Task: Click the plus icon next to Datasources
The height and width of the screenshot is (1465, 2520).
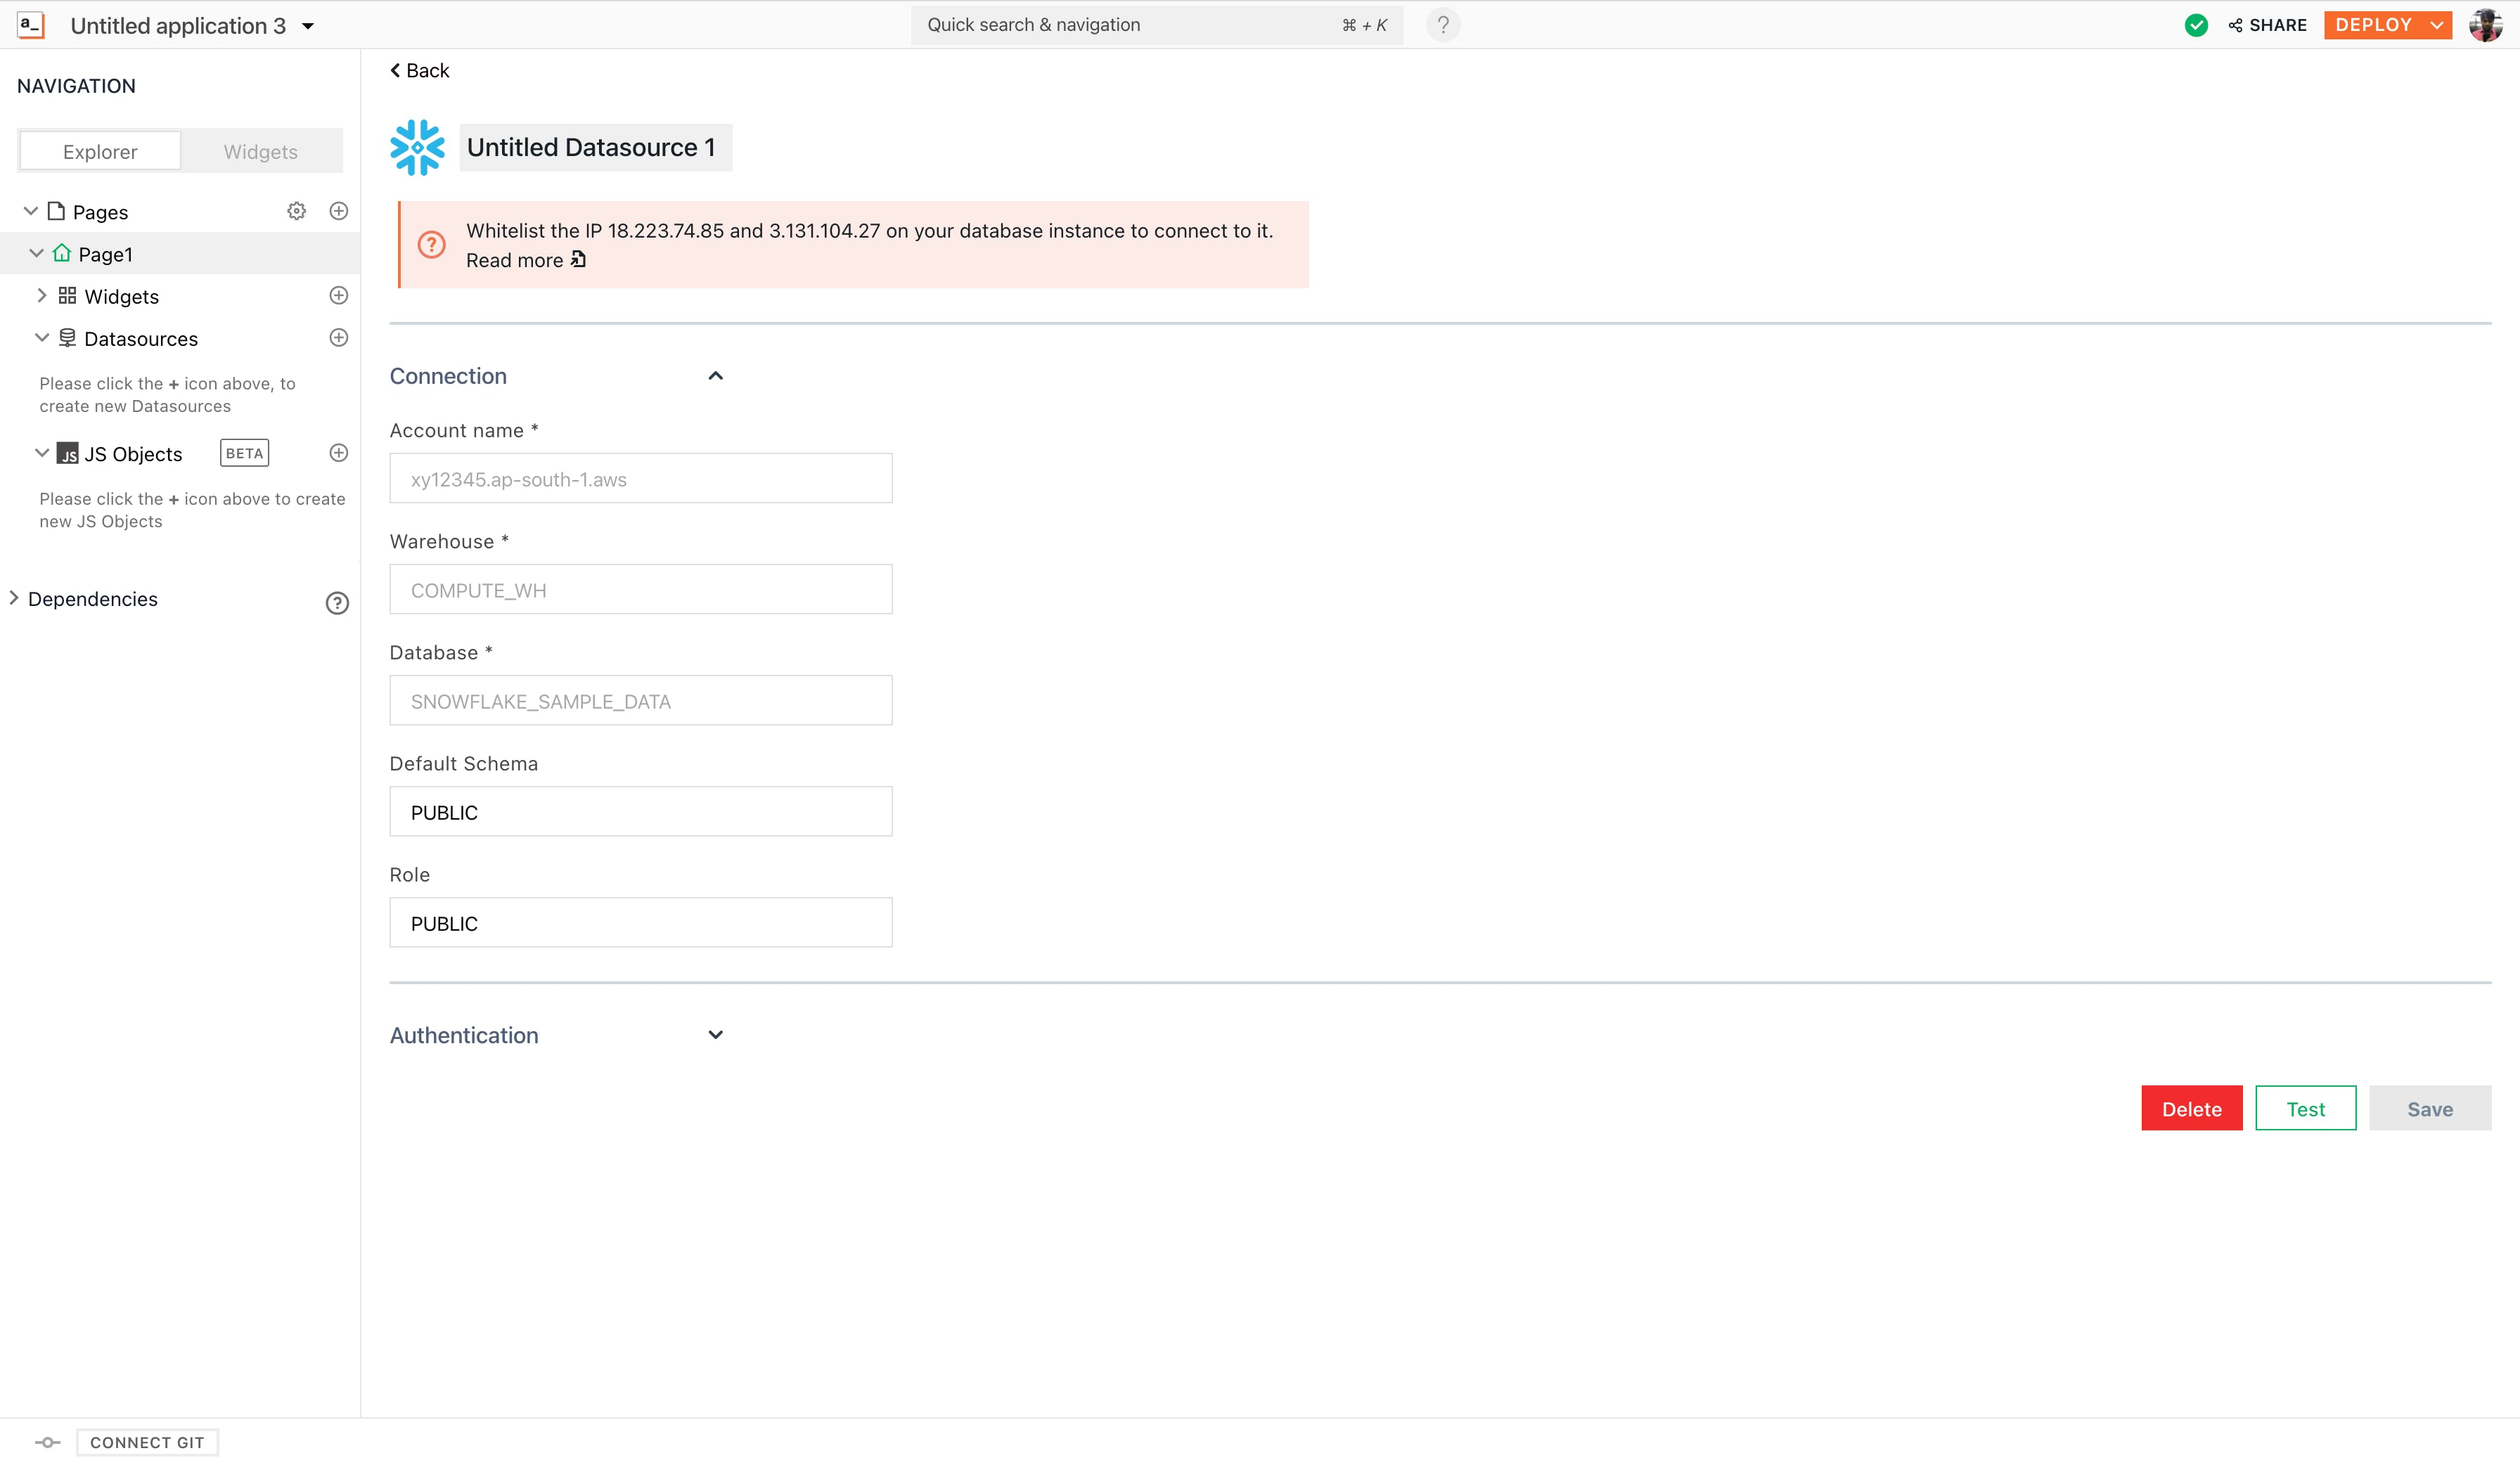Action: point(339,337)
